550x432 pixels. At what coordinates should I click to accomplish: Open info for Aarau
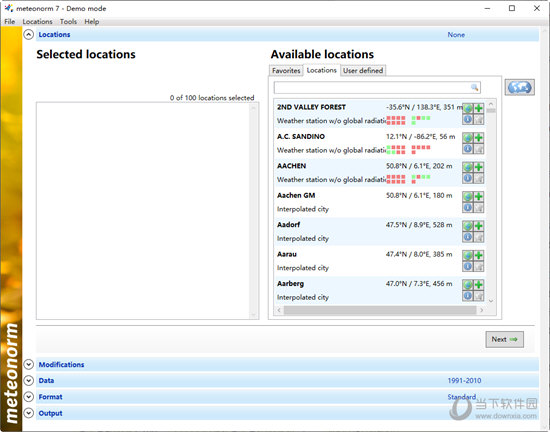468,267
